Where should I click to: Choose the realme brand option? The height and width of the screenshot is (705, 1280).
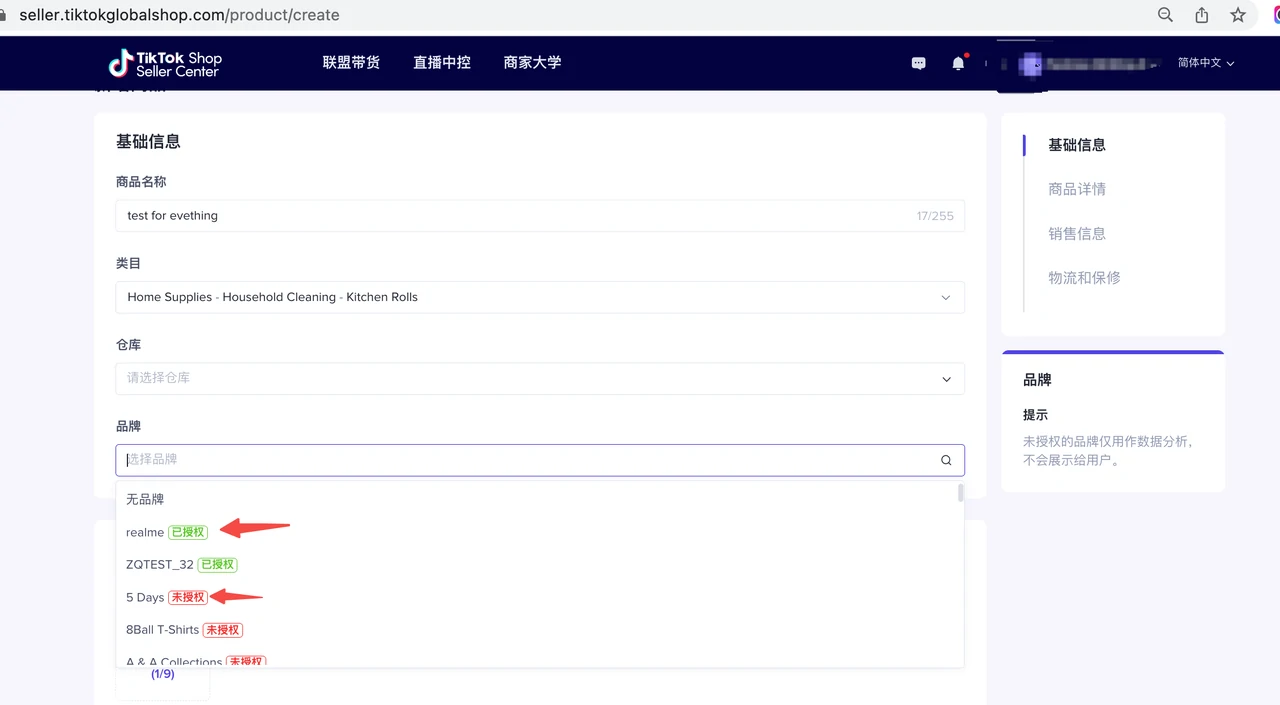pos(145,532)
